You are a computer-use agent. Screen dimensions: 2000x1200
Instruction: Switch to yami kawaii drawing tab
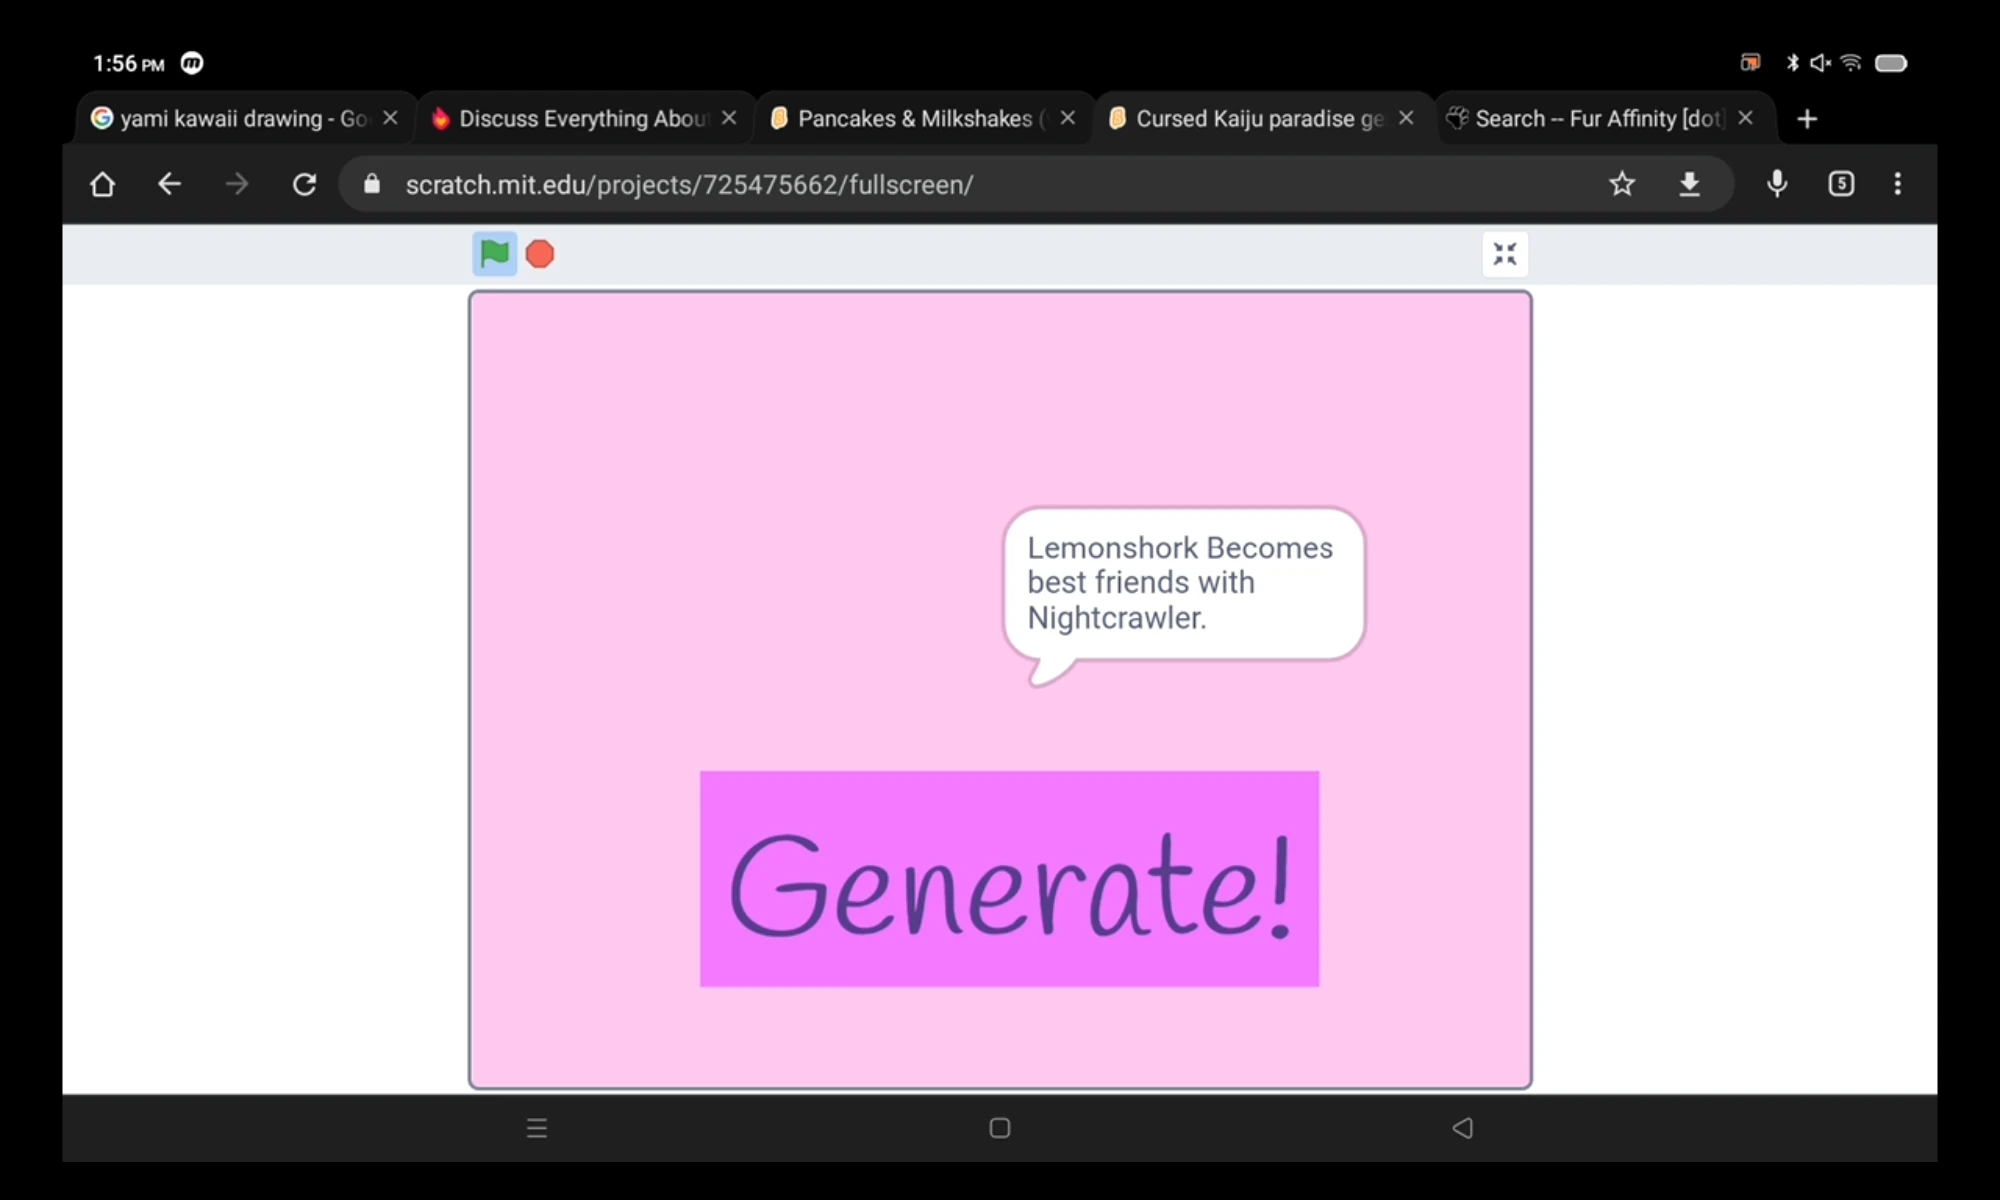pos(230,119)
